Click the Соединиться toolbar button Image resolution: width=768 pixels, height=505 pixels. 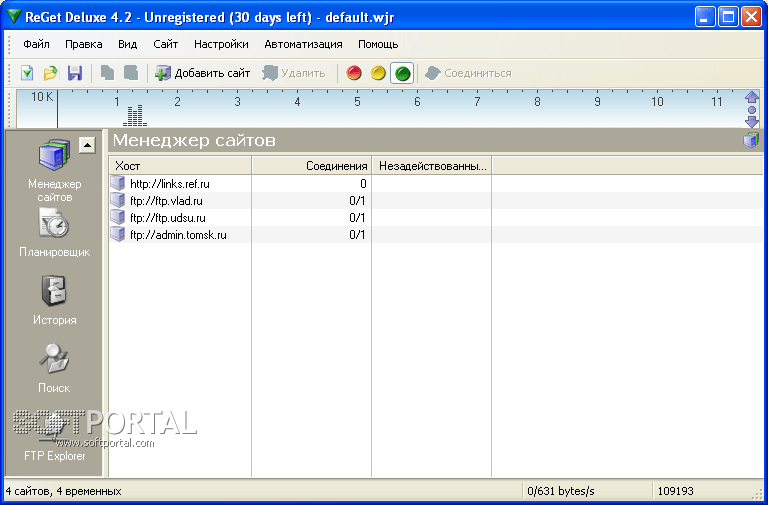pyautogui.click(x=468, y=73)
